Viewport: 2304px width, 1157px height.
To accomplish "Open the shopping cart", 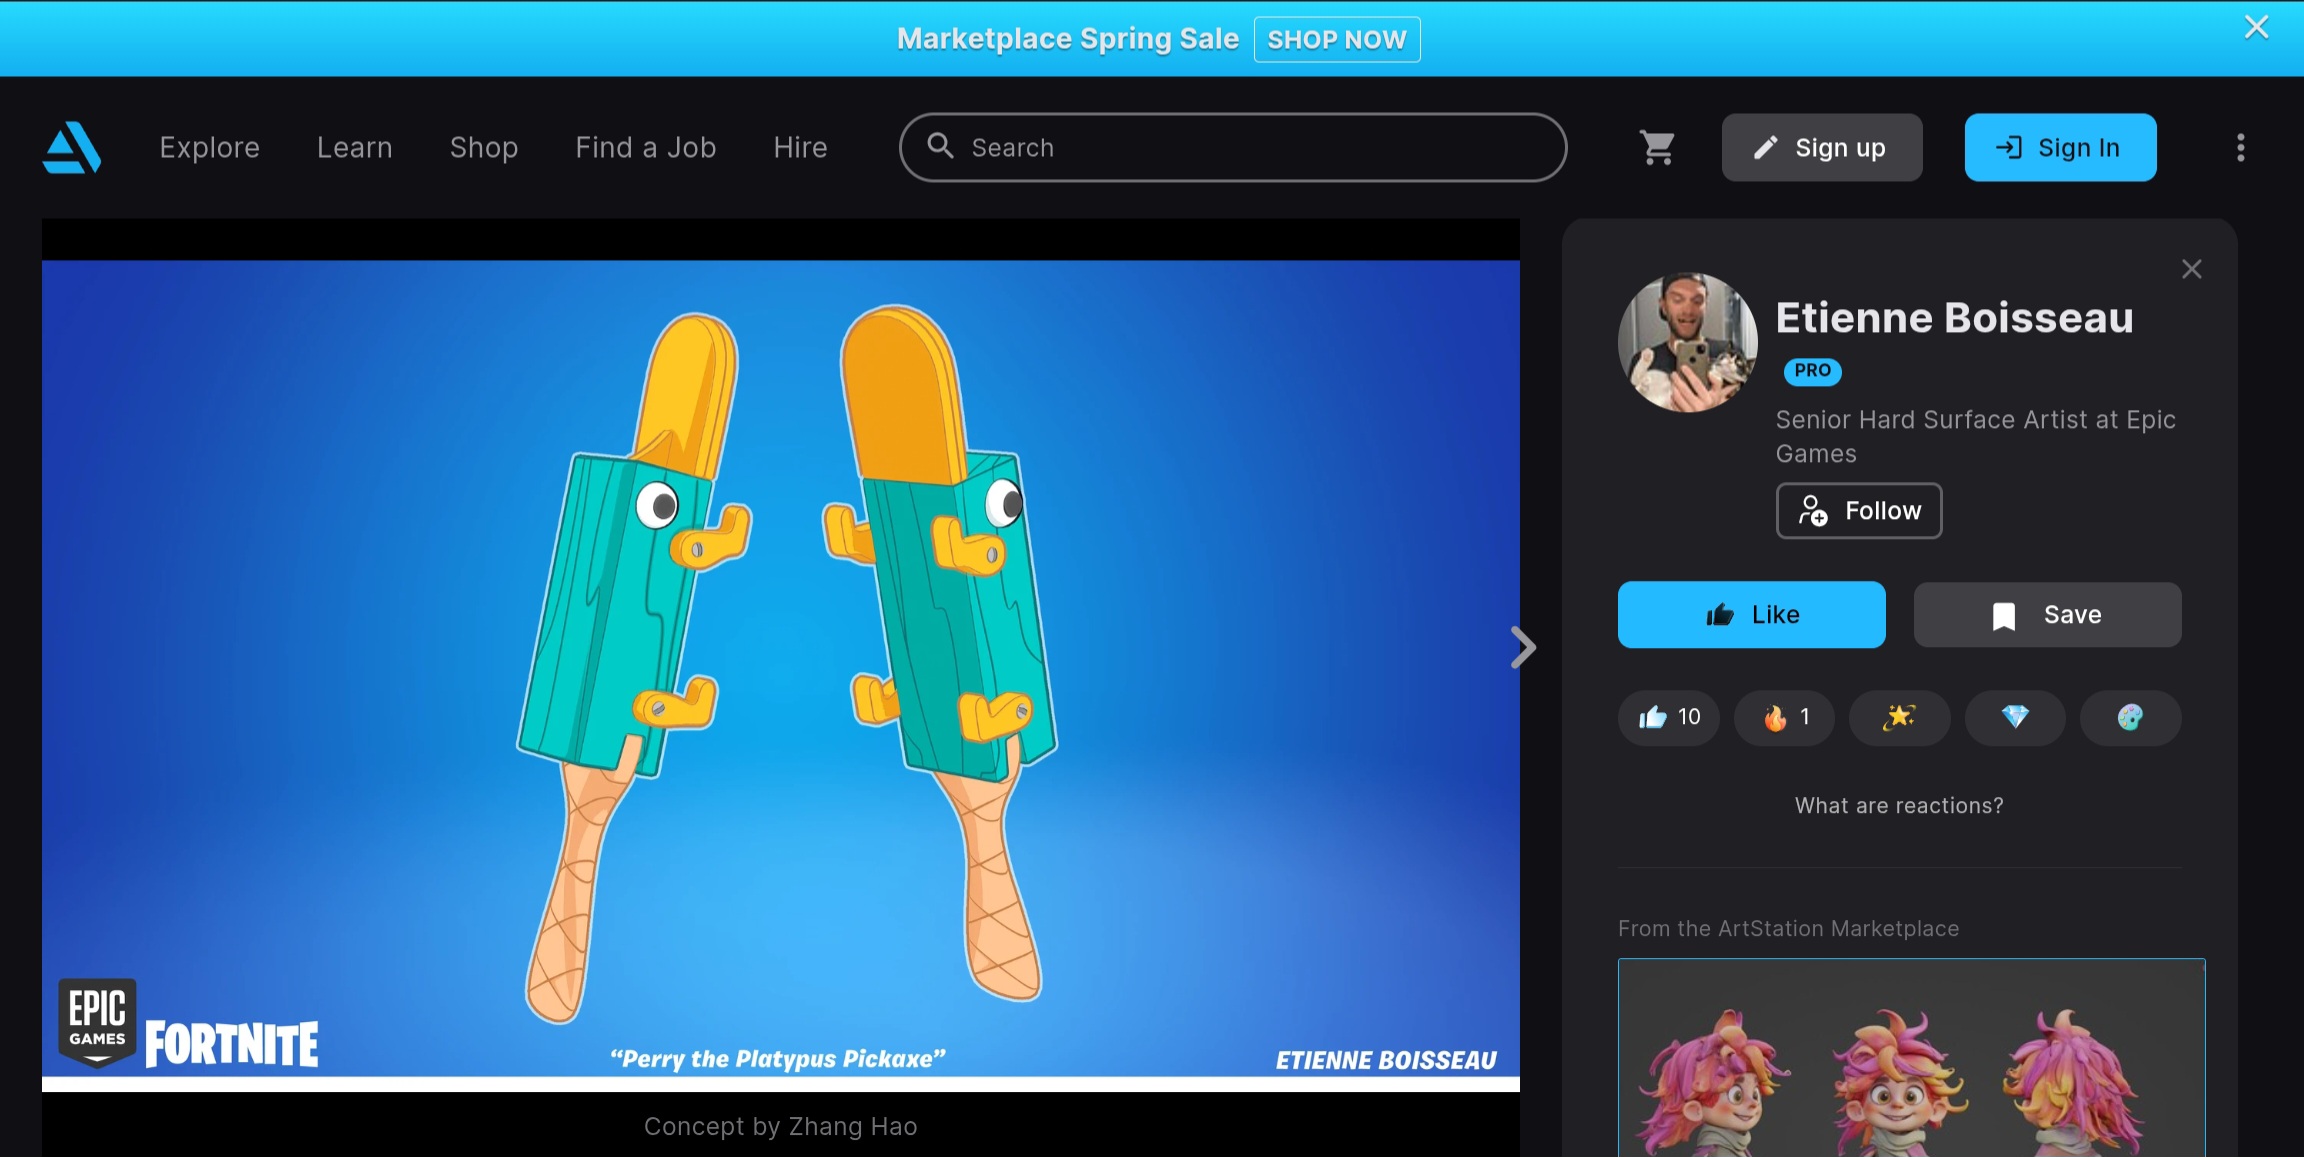I will coord(1657,148).
